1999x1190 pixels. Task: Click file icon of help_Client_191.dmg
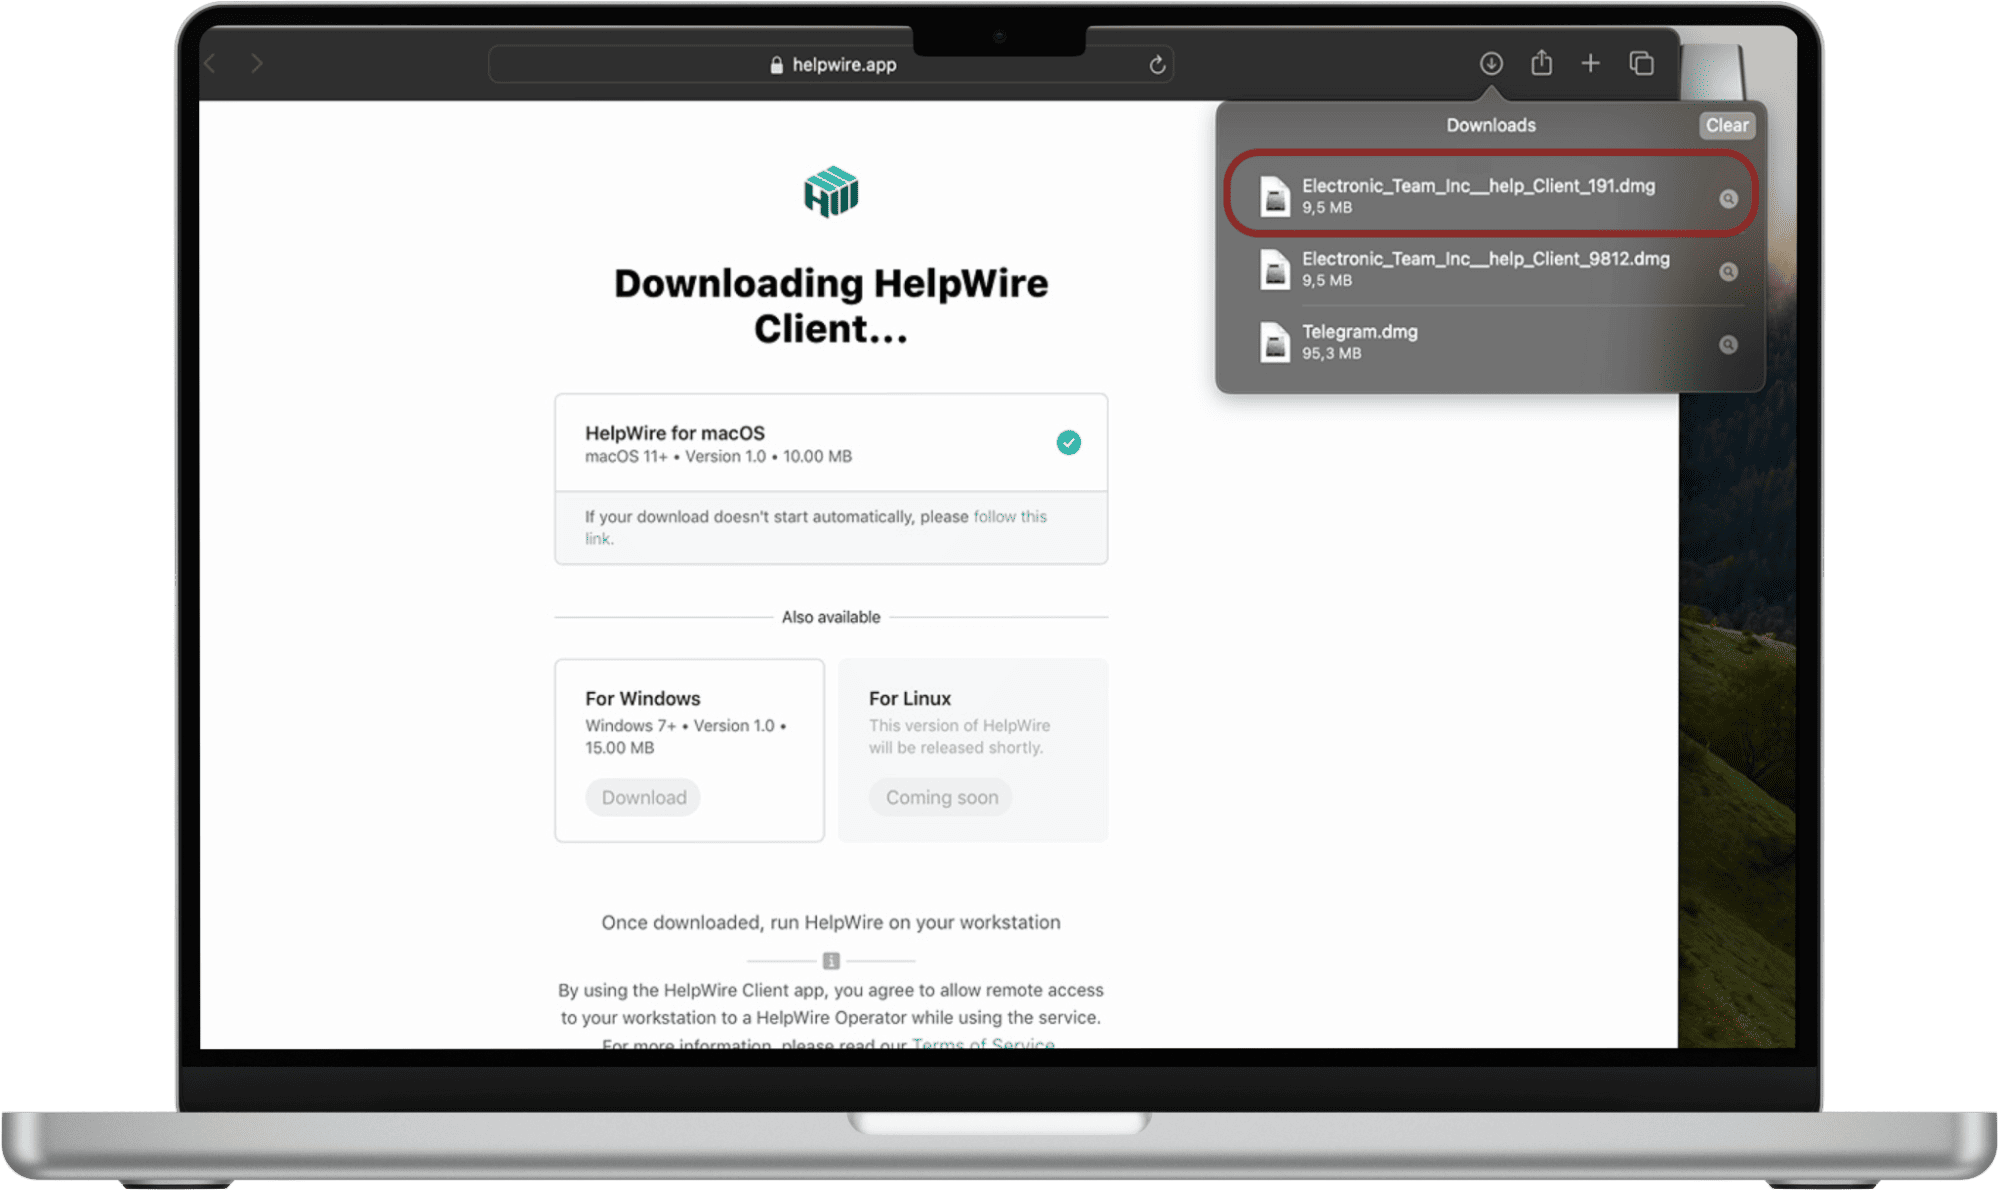pos(1274,196)
